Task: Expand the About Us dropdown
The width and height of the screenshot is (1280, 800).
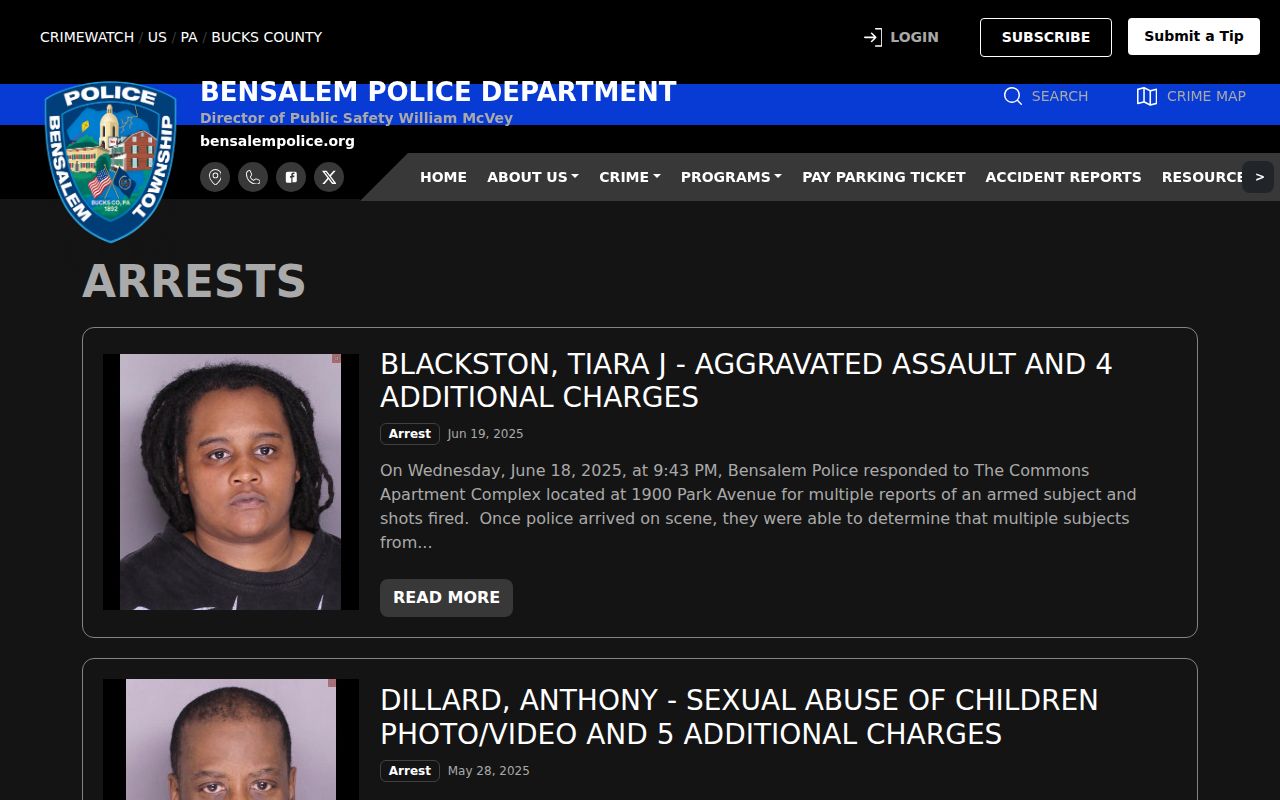Action: tap(533, 177)
